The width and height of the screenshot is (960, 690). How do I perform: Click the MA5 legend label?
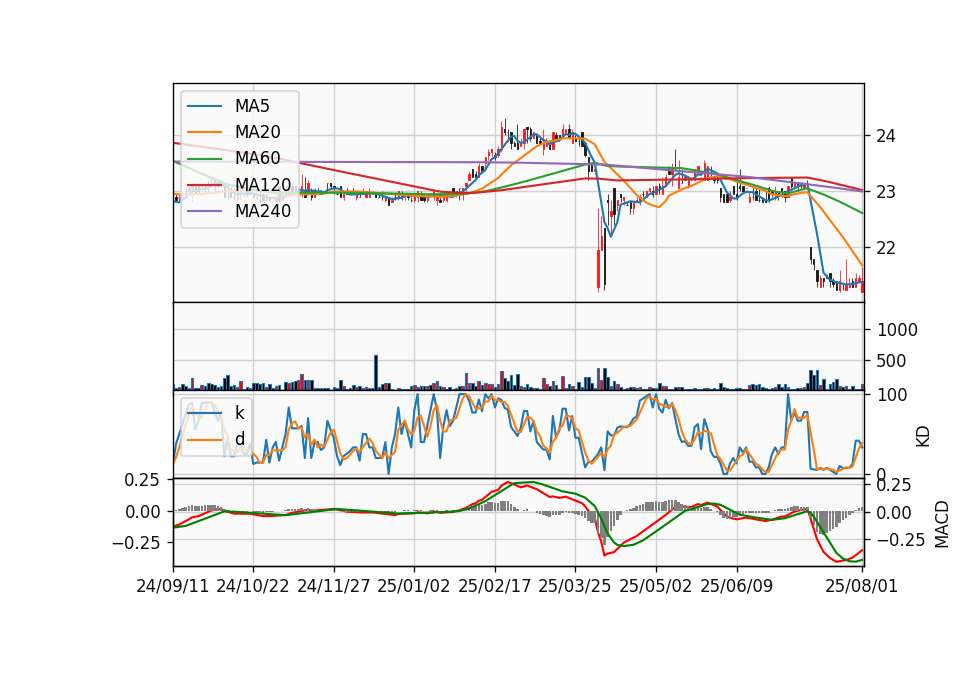252,106
